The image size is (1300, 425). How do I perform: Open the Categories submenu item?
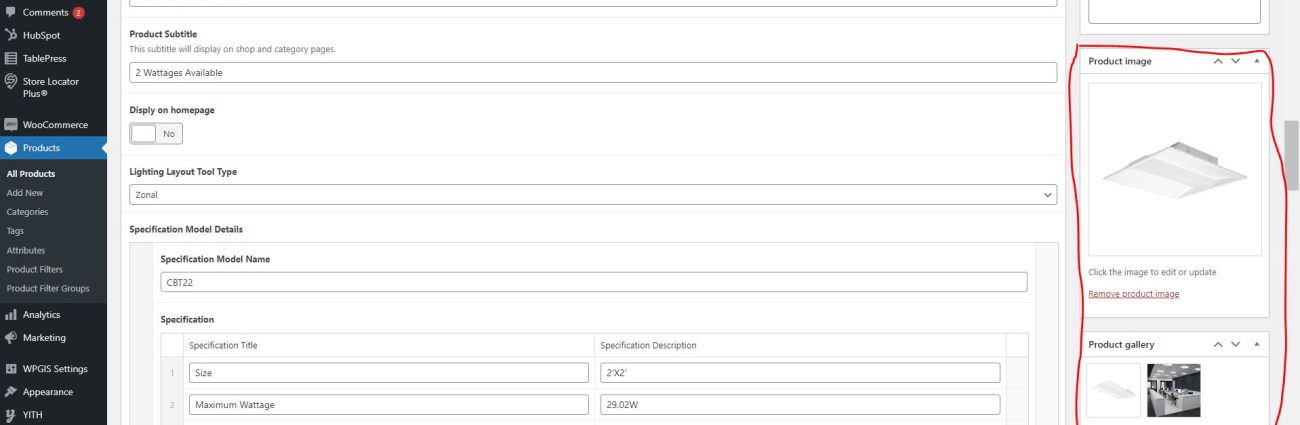(27, 212)
